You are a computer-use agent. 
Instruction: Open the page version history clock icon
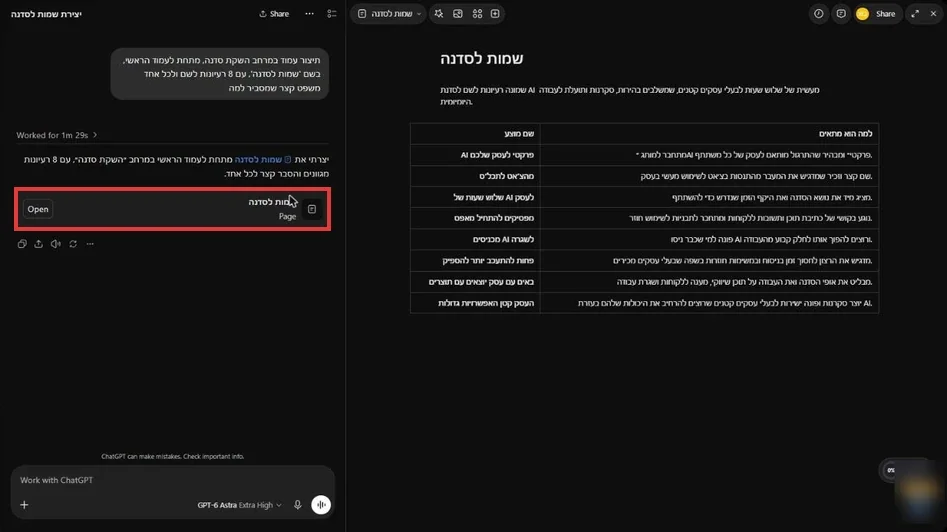point(818,13)
